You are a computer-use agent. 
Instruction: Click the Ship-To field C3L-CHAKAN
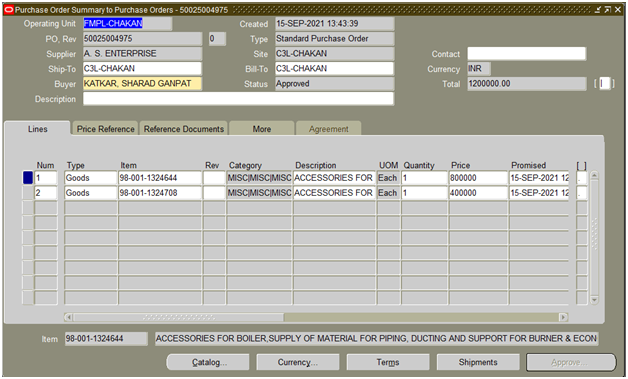point(142,69)
